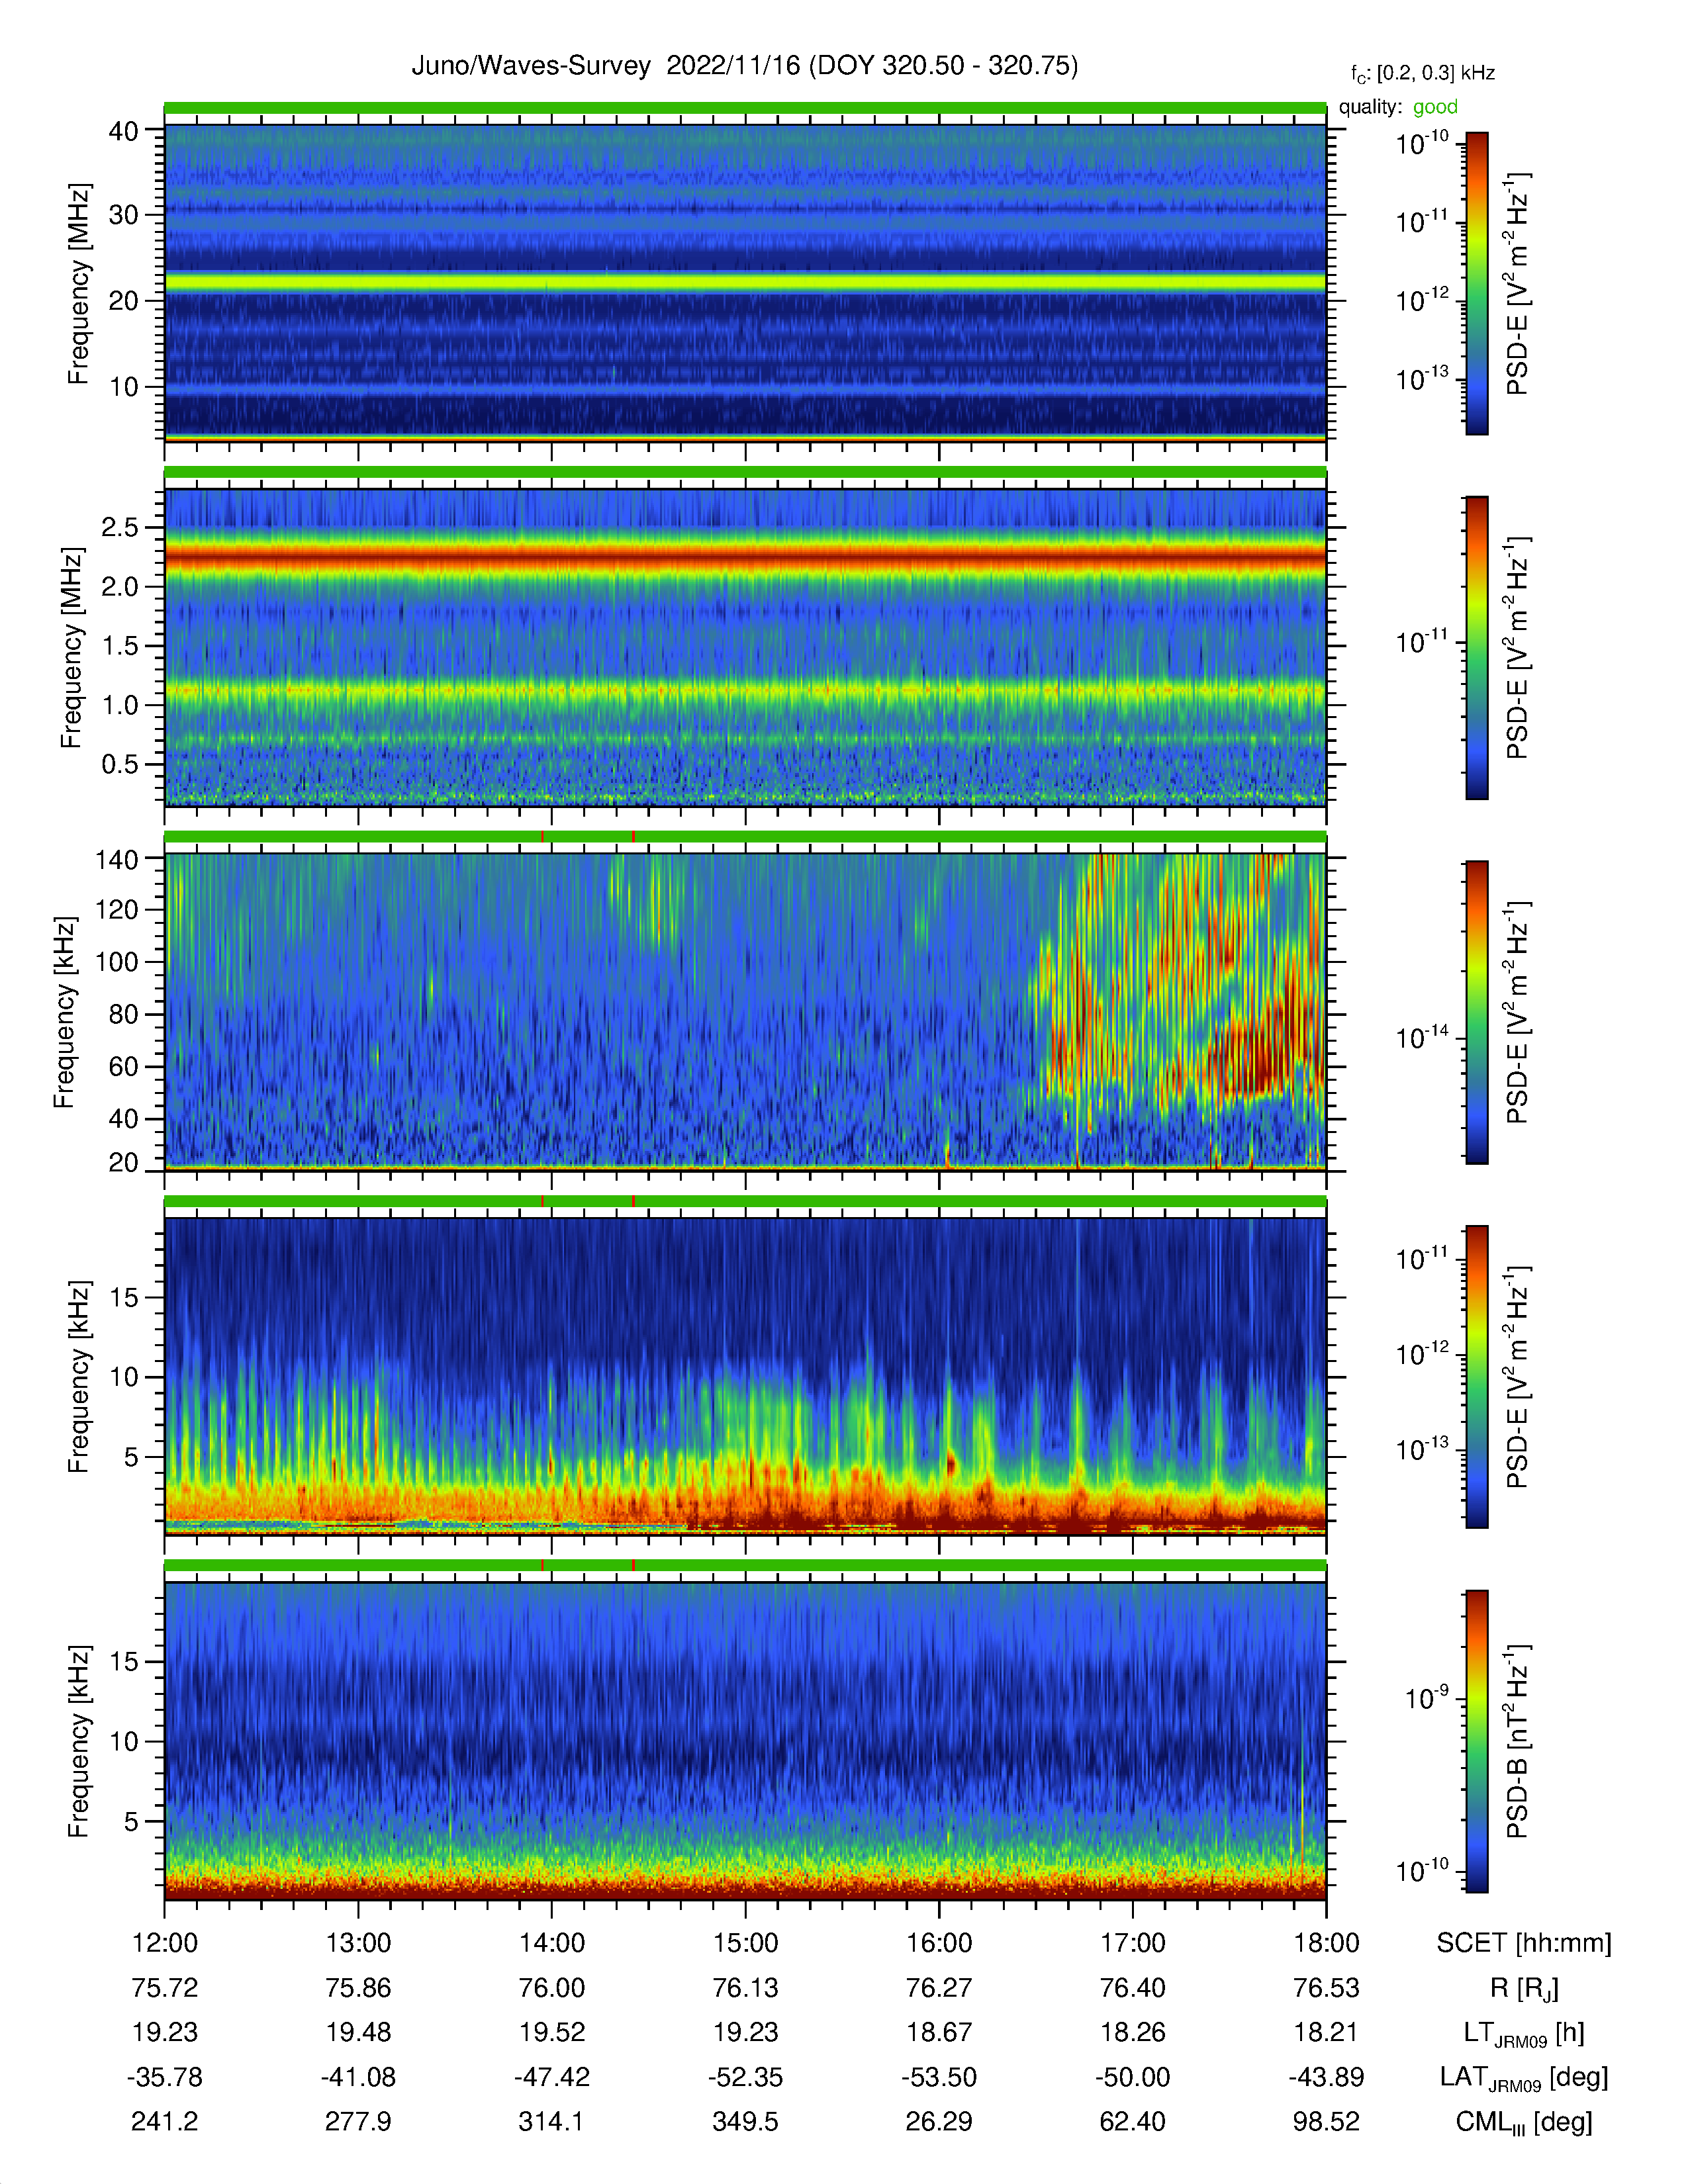This screenshot has height=2184, width=1688.
Task: Click the 14:00 SCET time label
Action: (x=551, y=1943)
